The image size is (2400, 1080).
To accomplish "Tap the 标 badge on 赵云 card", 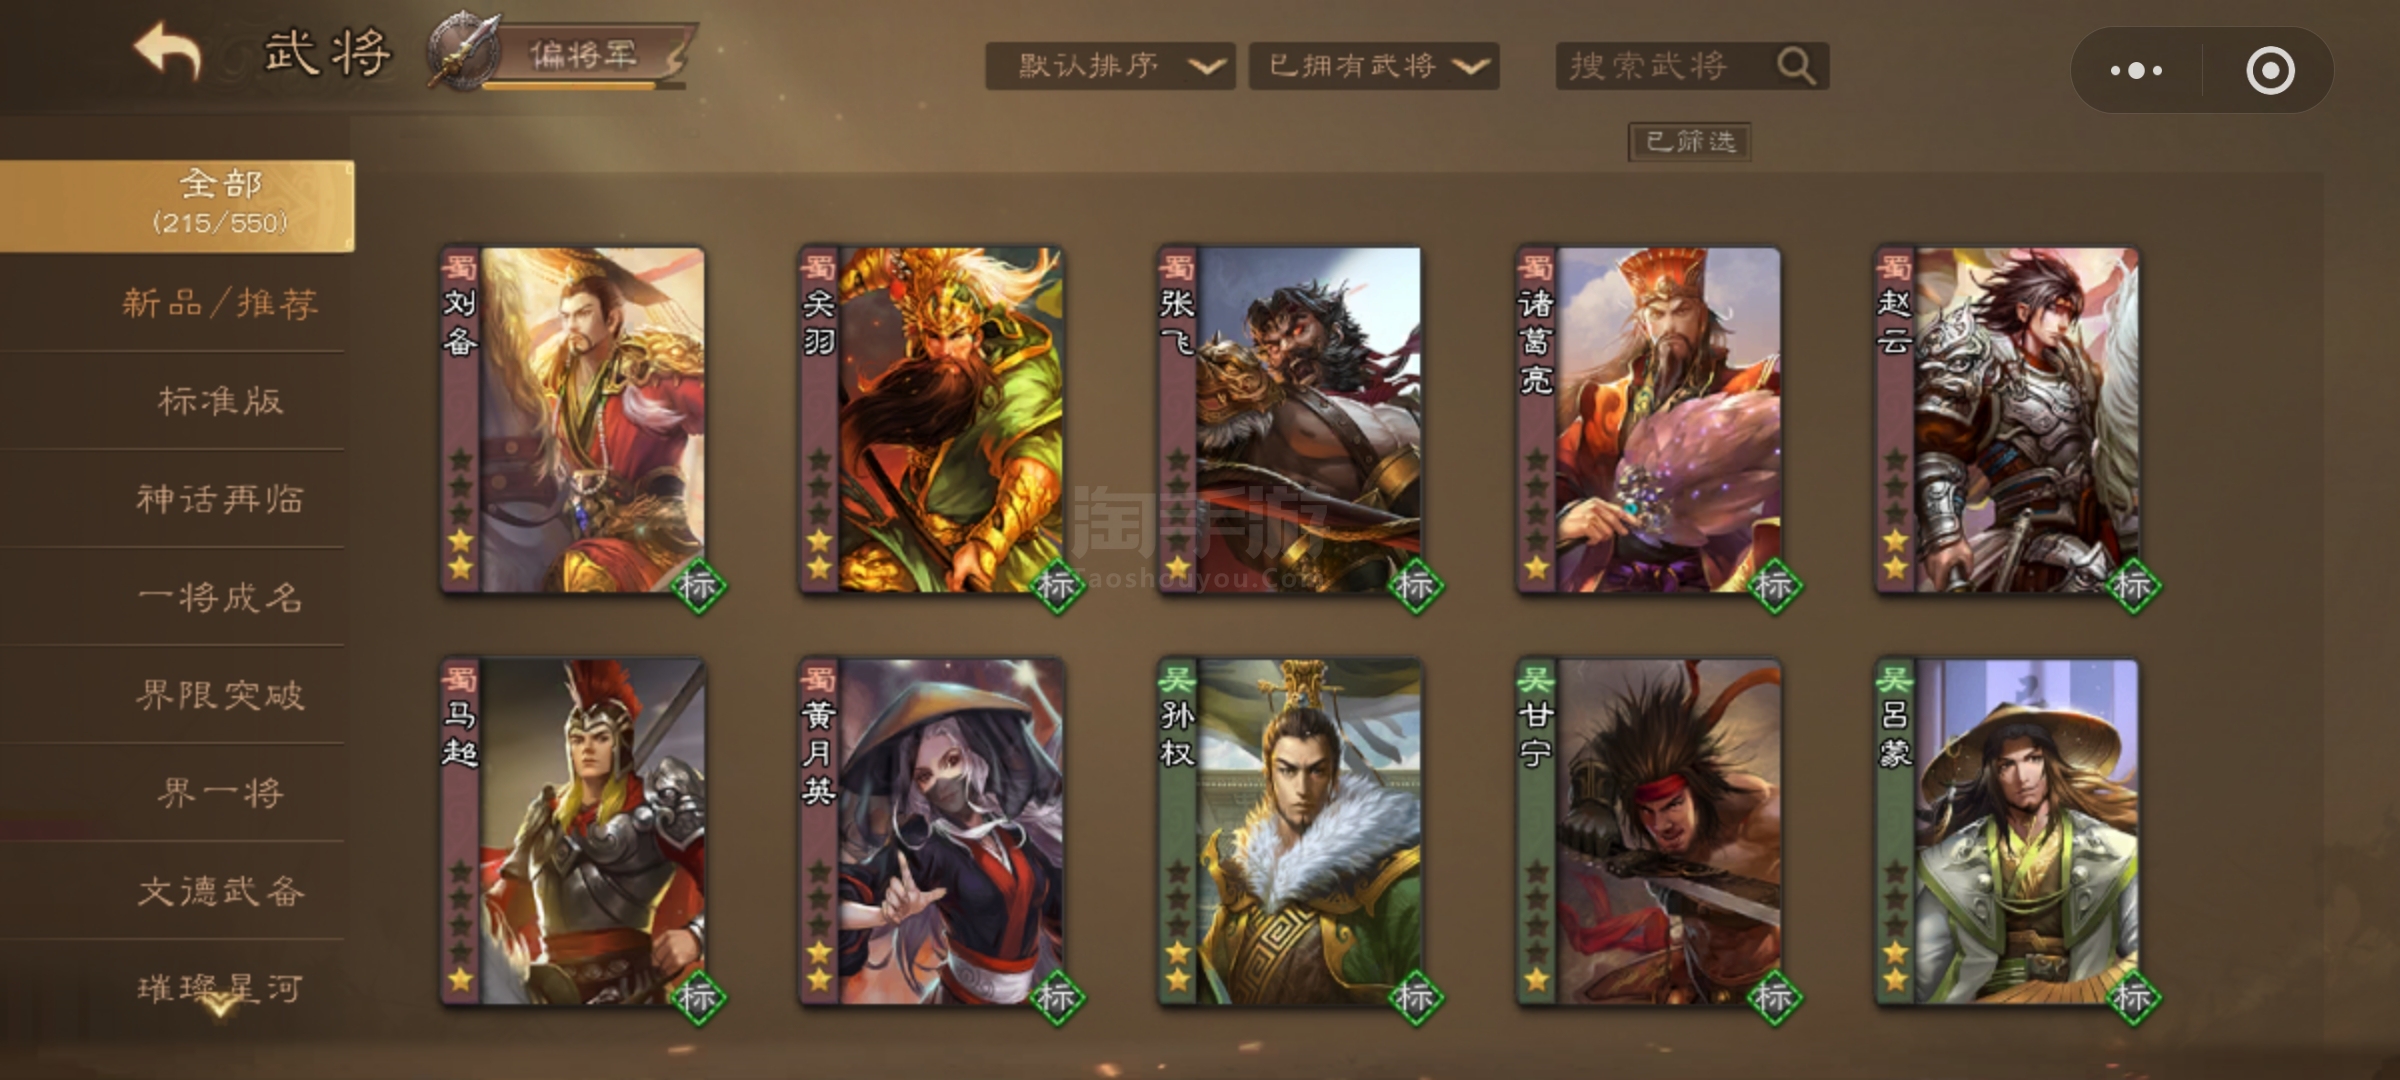I will (2133, 585).
